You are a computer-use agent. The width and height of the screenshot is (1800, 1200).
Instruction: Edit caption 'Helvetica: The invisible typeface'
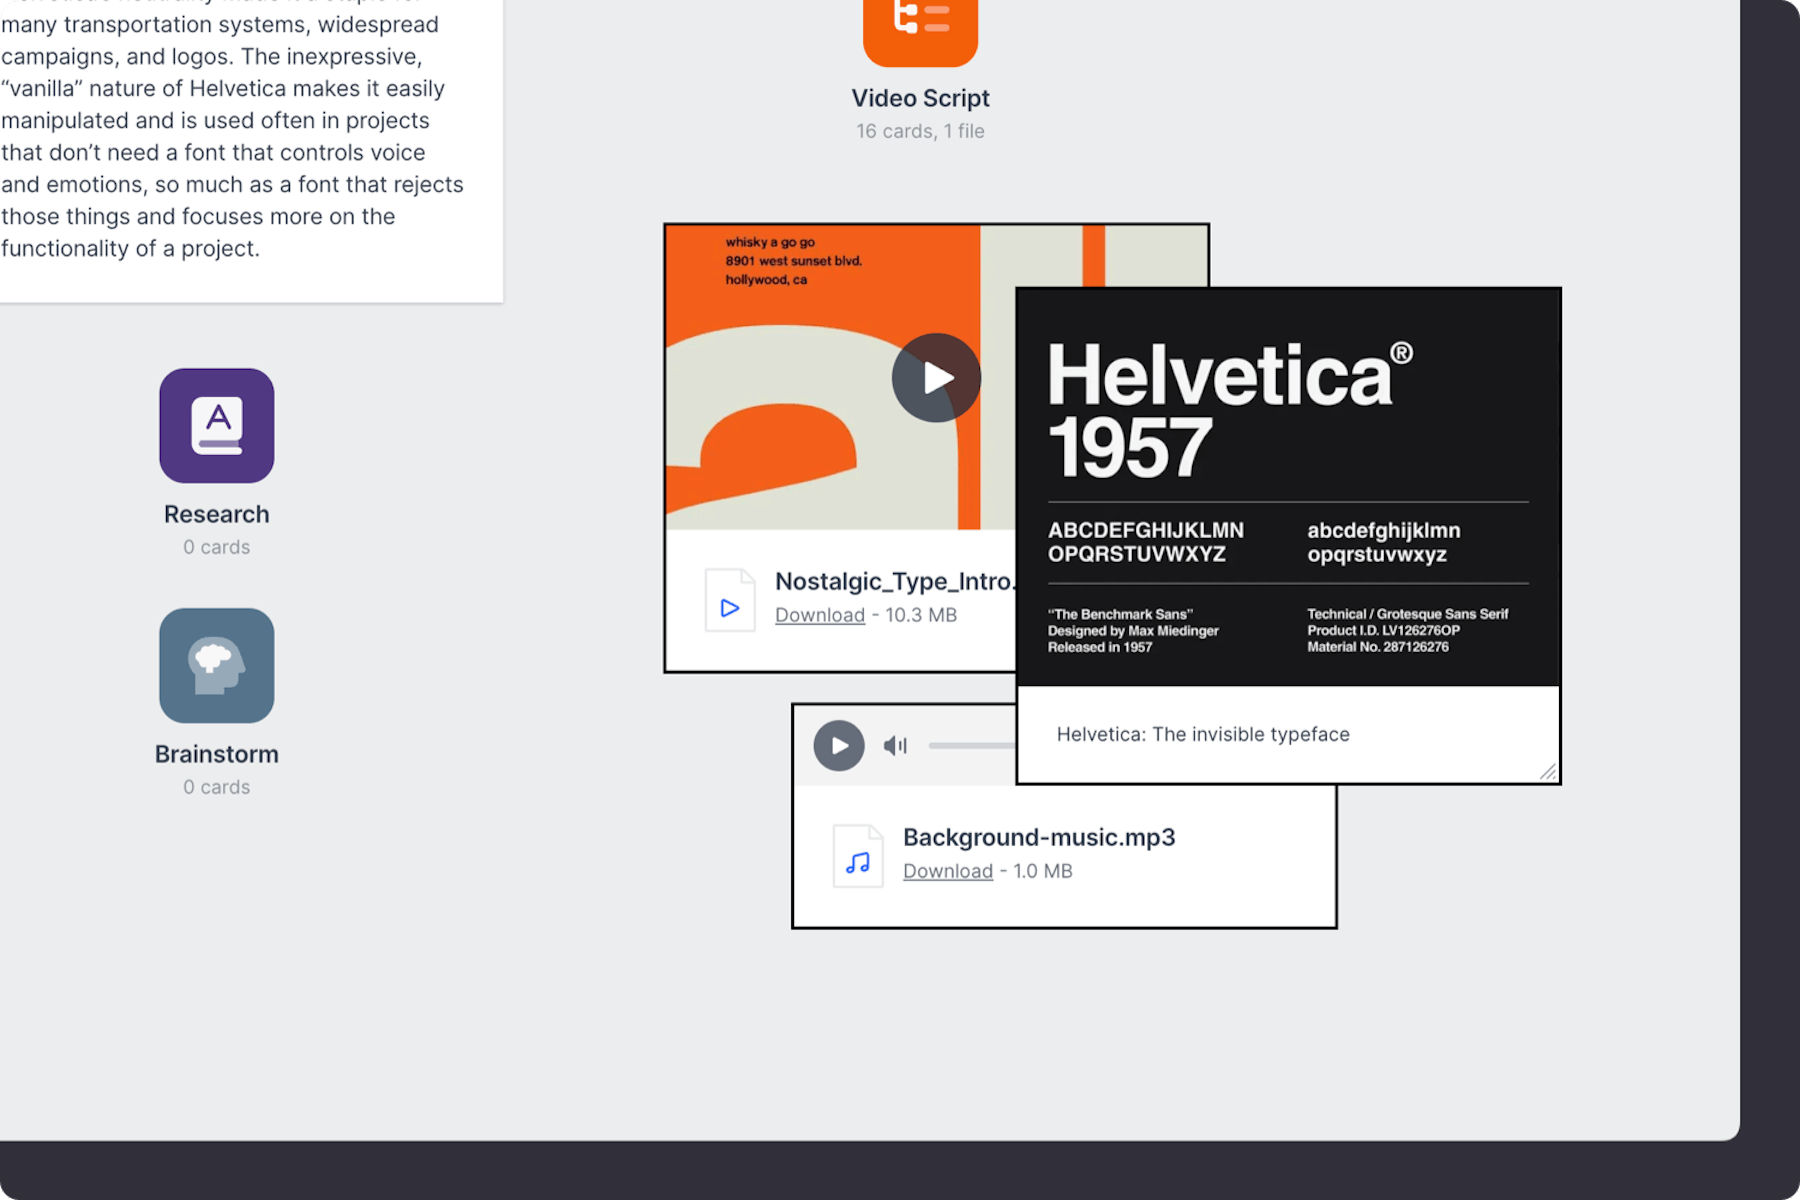coord(1202,734)
